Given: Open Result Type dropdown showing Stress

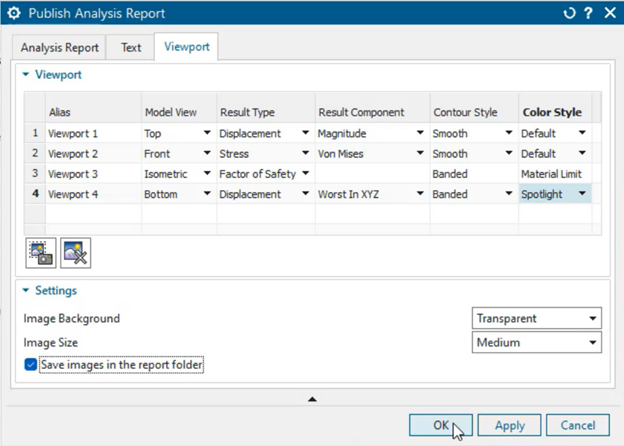Looking at the screenshot, I should click(x=305, y=153).
